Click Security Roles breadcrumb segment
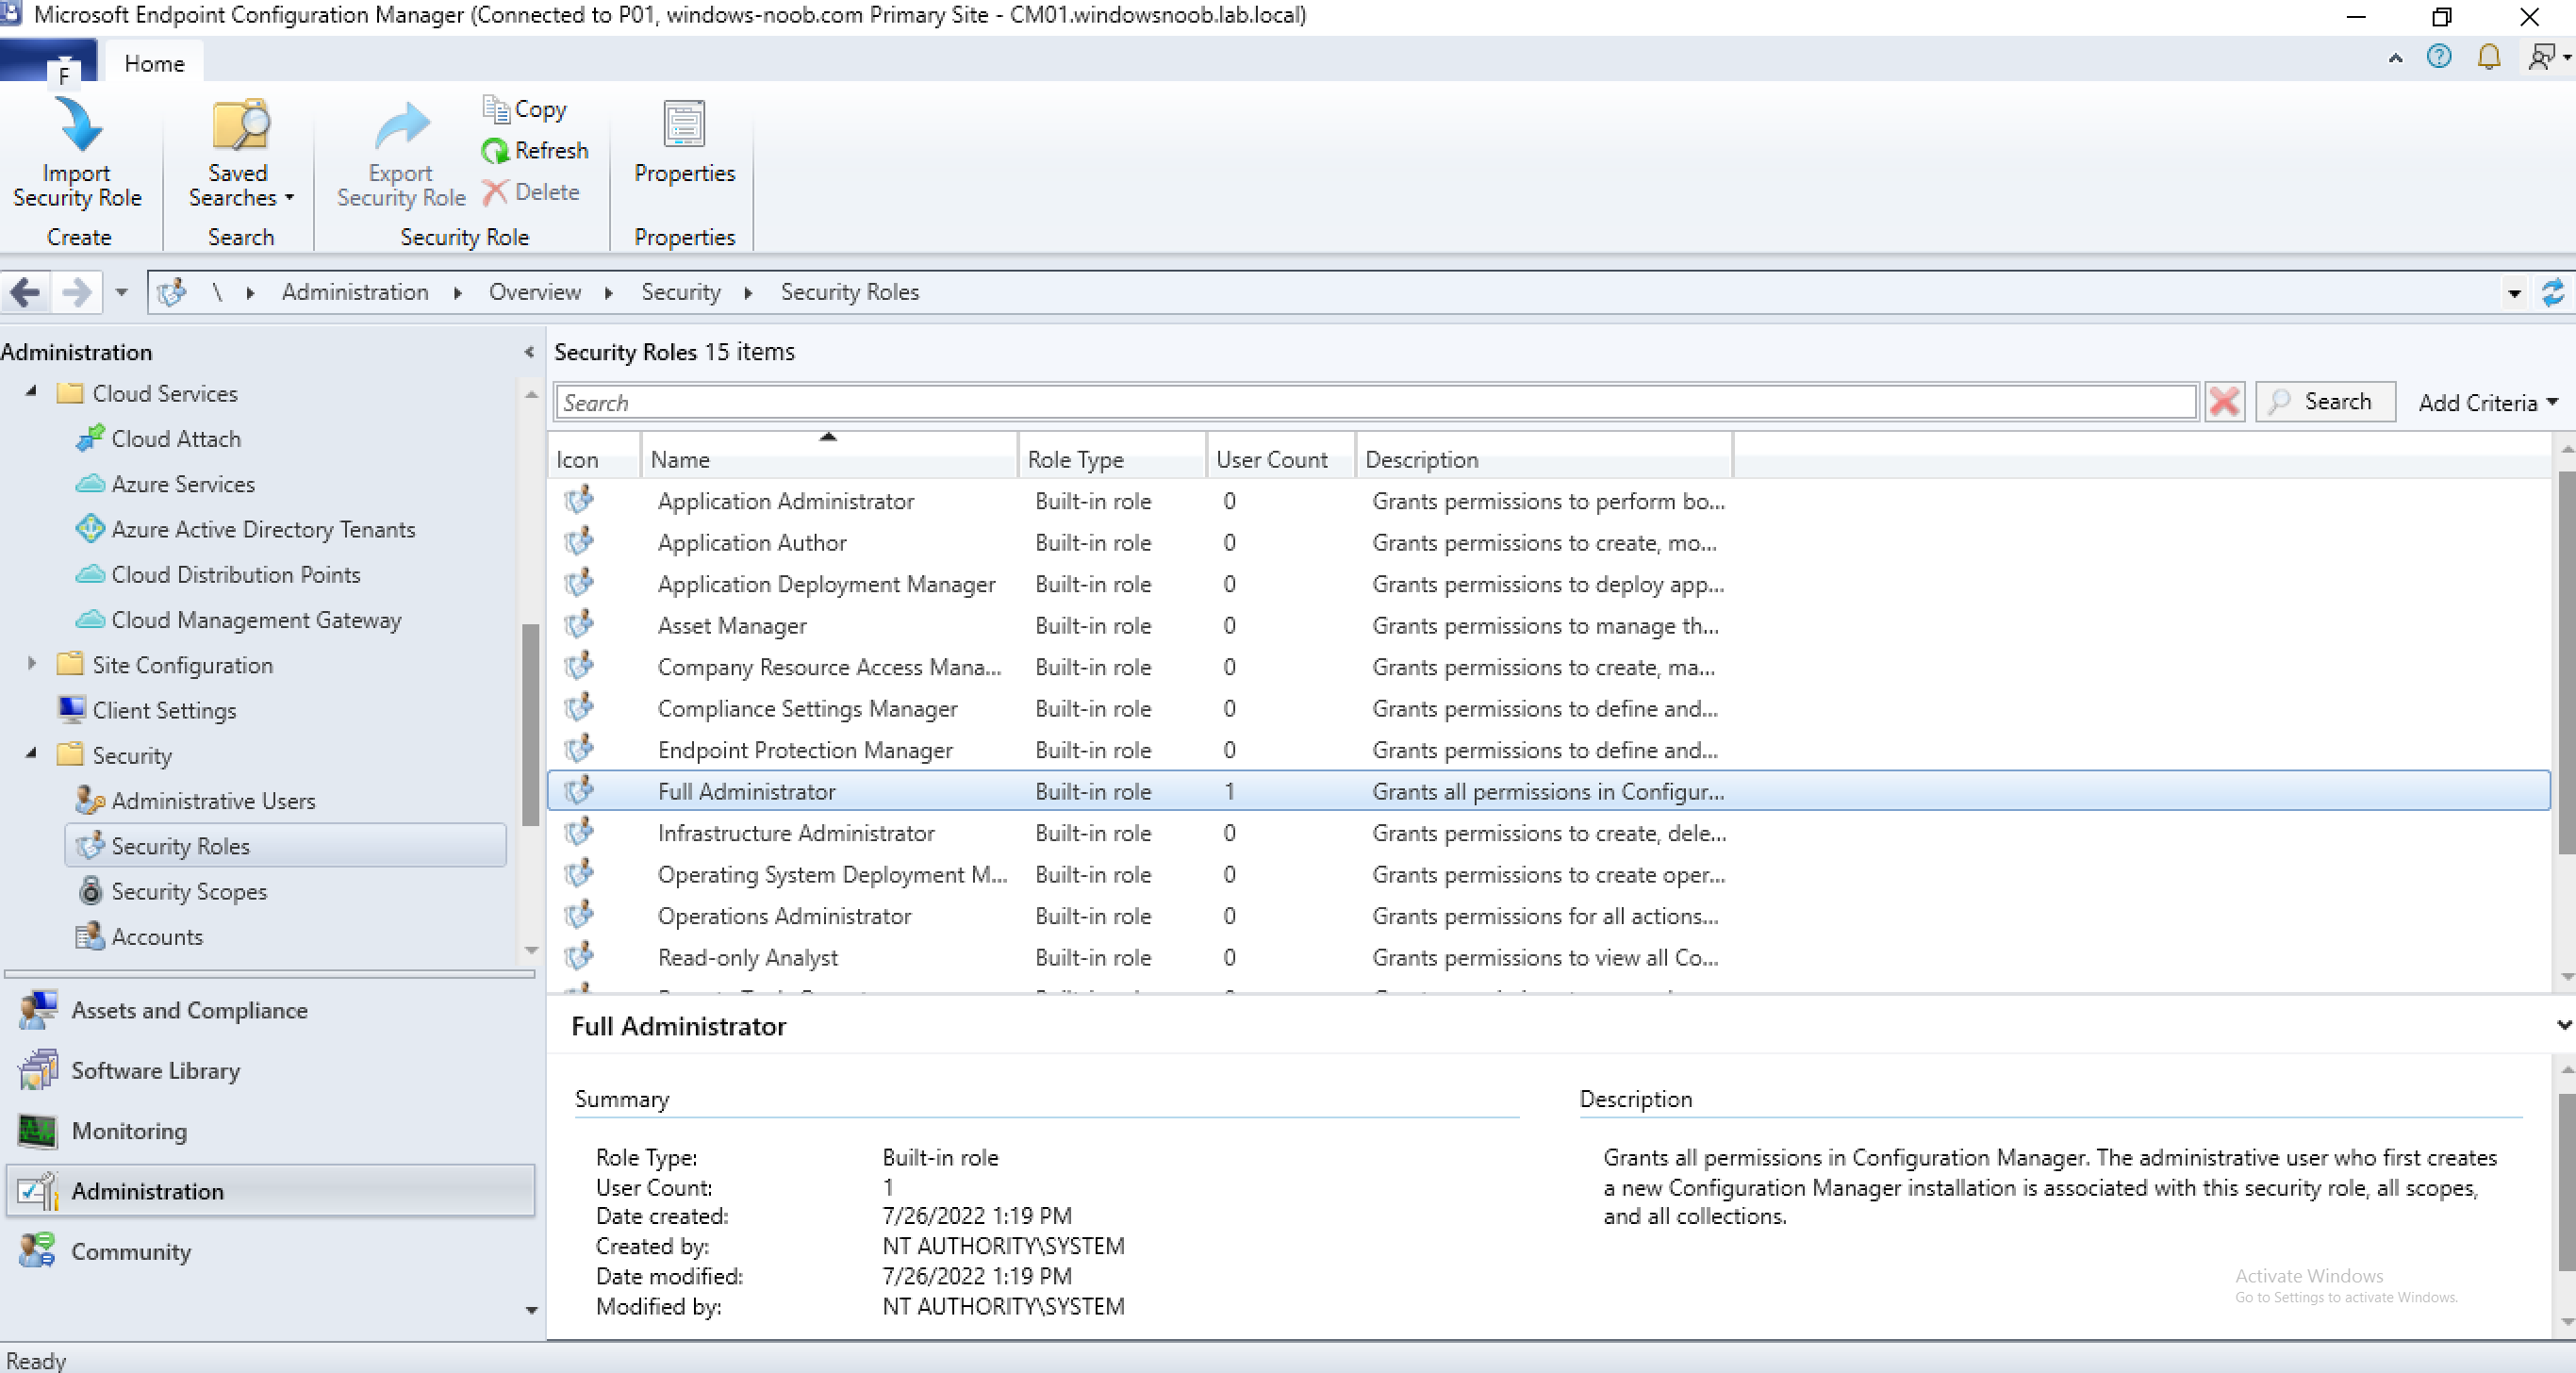This screenshot has height=1373, width=2576. tap(850, 292)
